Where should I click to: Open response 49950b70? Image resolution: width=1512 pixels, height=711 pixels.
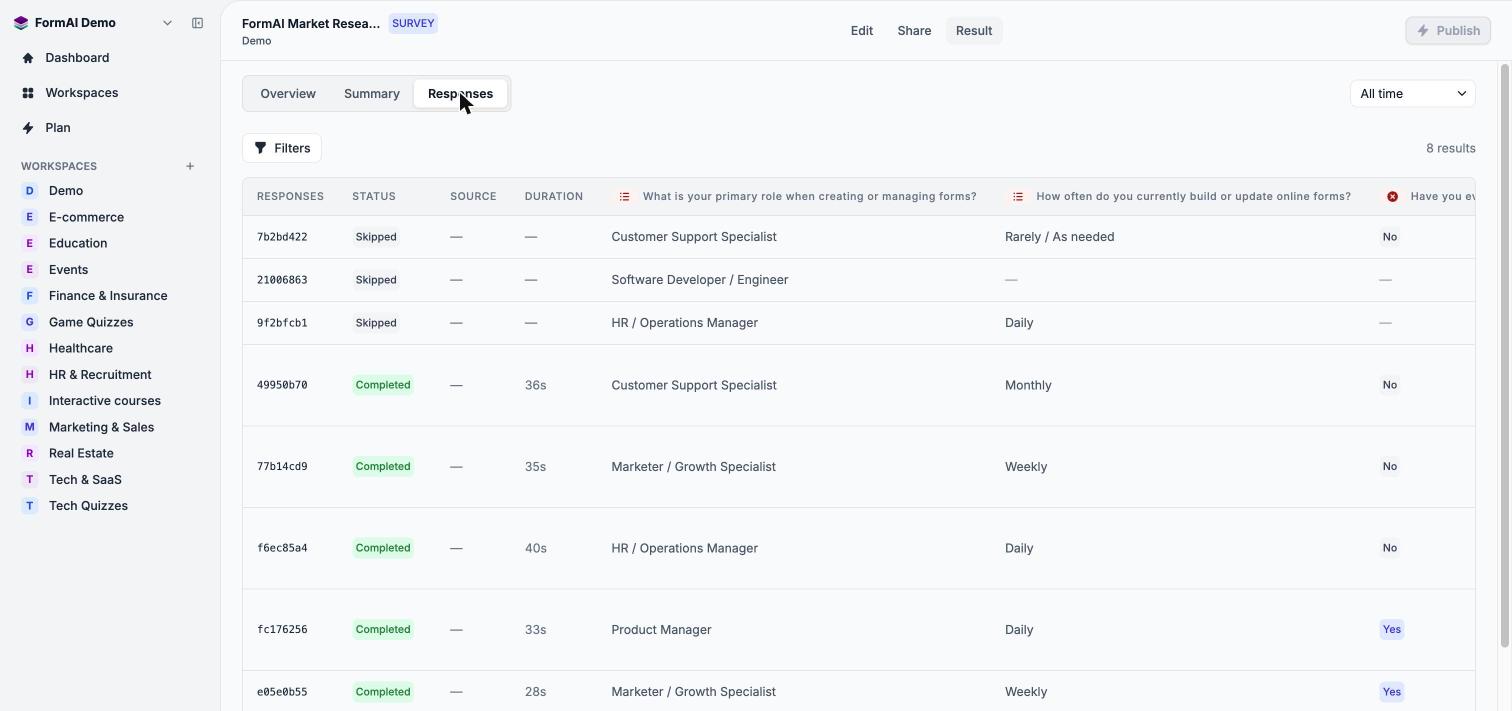(282, 385)
